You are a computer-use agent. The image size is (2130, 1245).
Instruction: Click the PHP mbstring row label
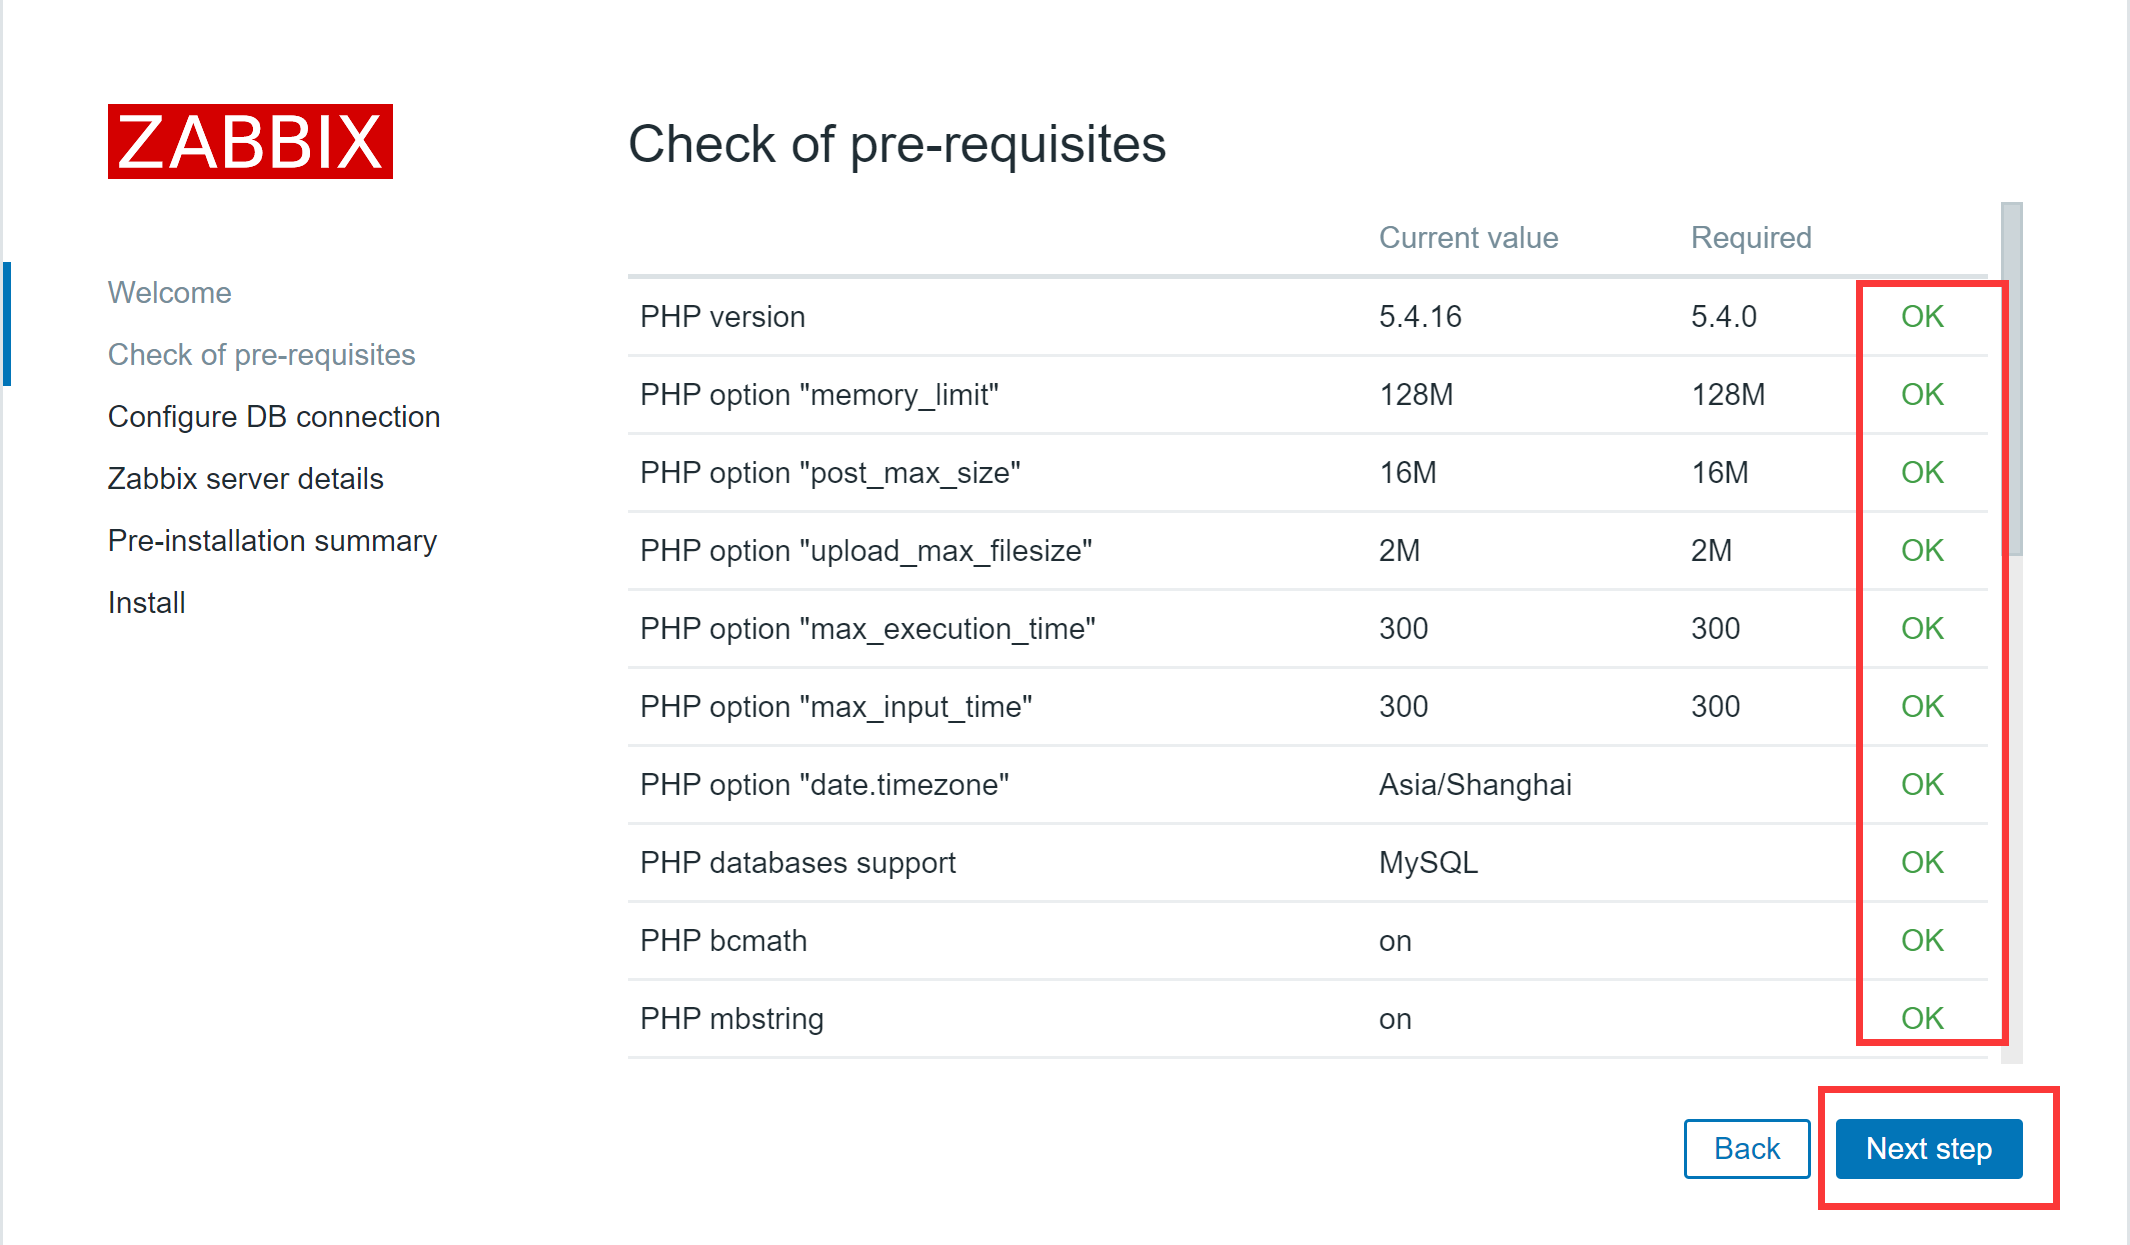[731, 1018]
